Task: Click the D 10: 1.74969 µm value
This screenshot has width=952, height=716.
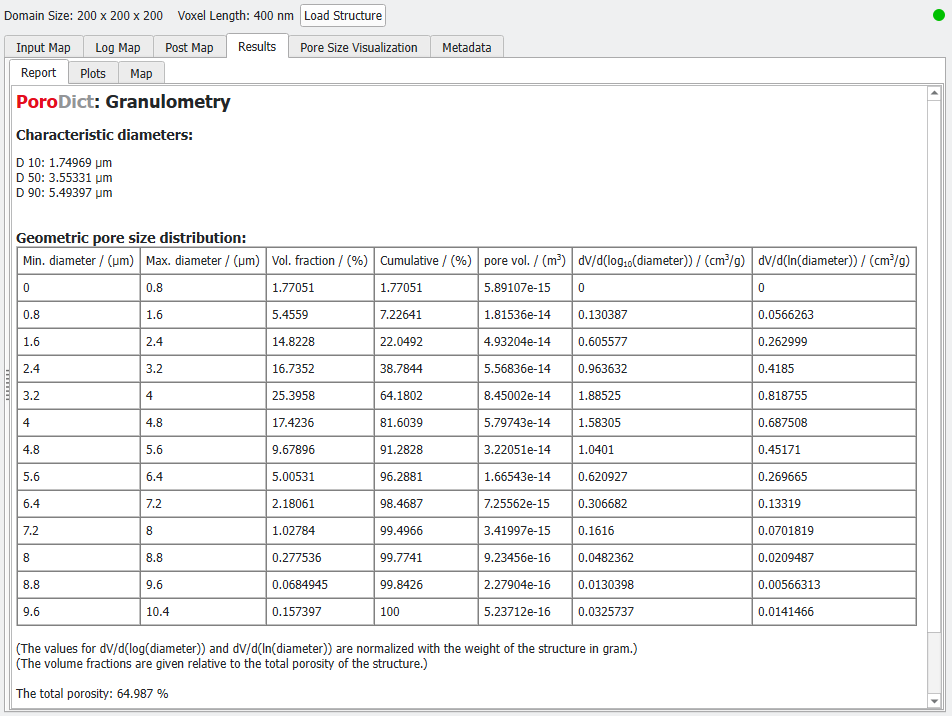Action: [x=64, y=163]
